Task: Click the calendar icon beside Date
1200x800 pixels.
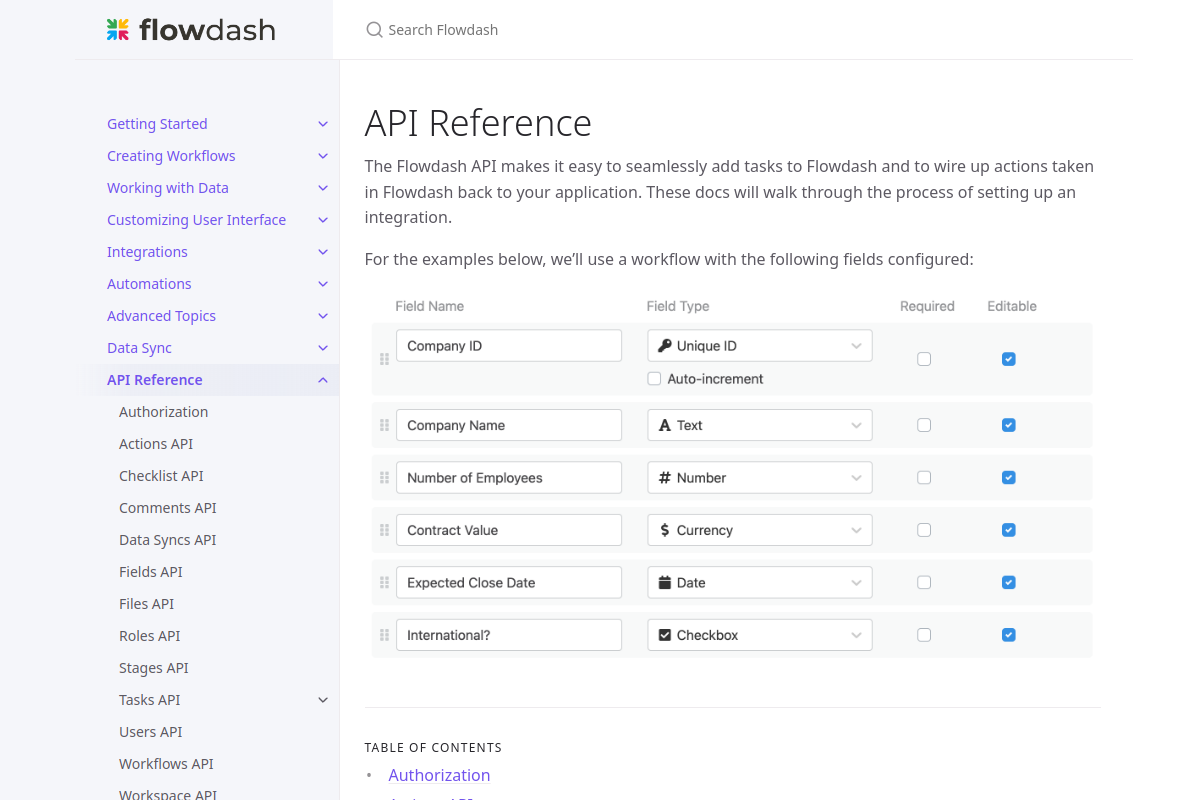Action: point(665,582)
